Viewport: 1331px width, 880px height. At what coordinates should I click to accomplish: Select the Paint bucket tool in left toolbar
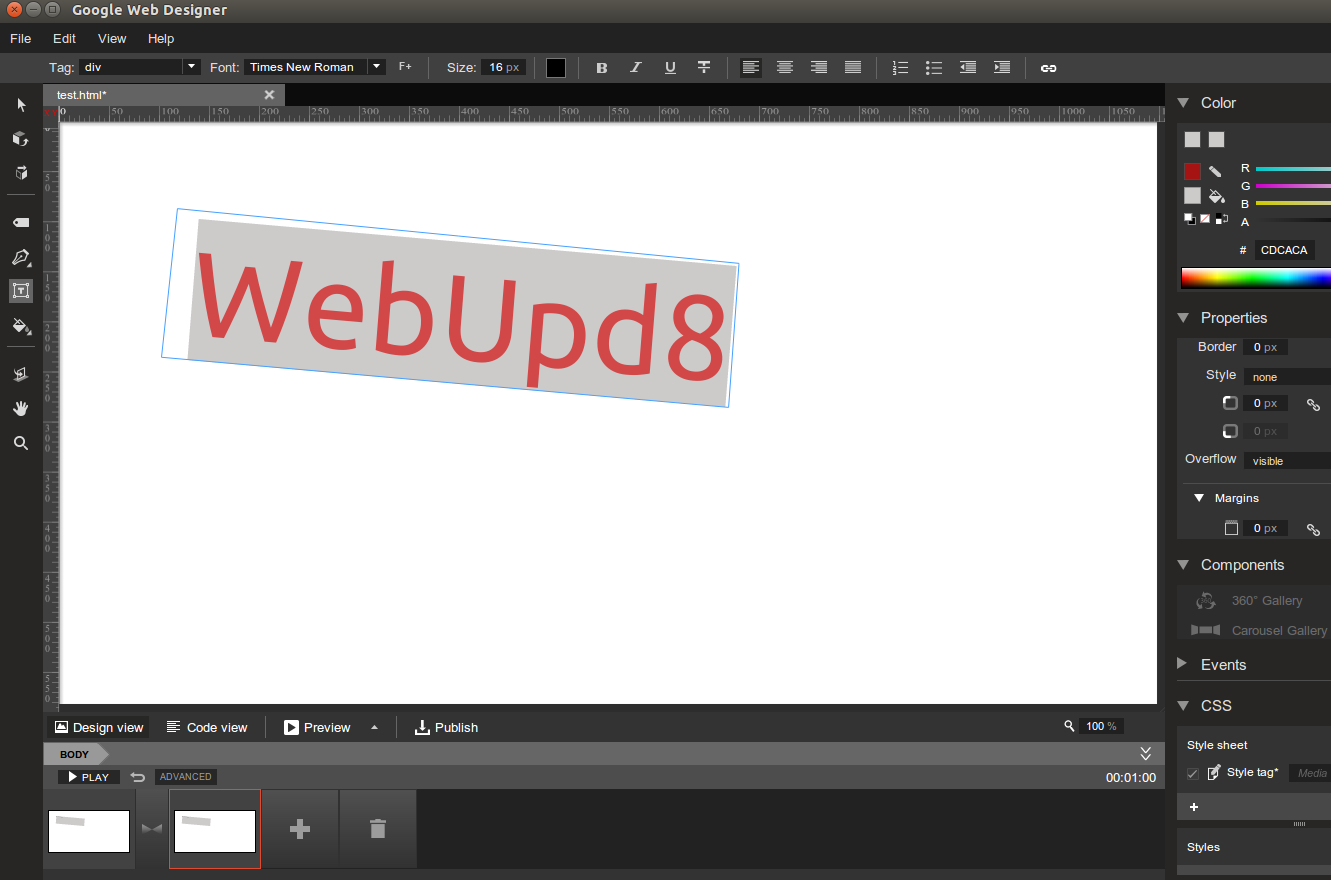pos(21,325)
